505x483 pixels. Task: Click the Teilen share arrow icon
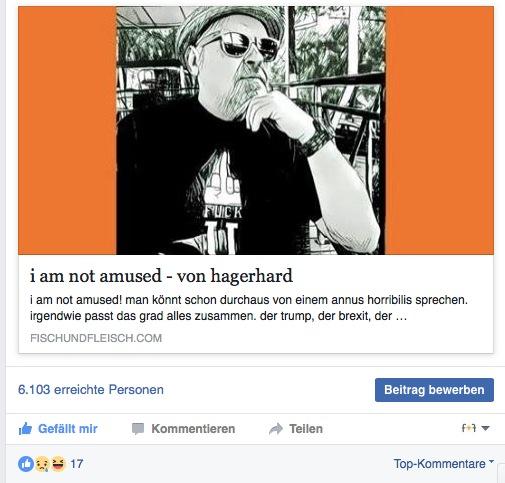click(276, 429)
